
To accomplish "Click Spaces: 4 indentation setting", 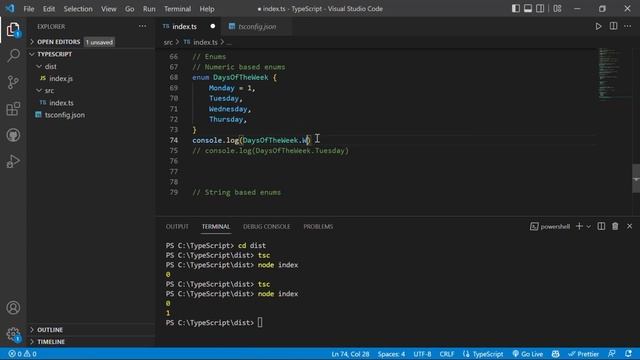I will click(x=391, y=354).
